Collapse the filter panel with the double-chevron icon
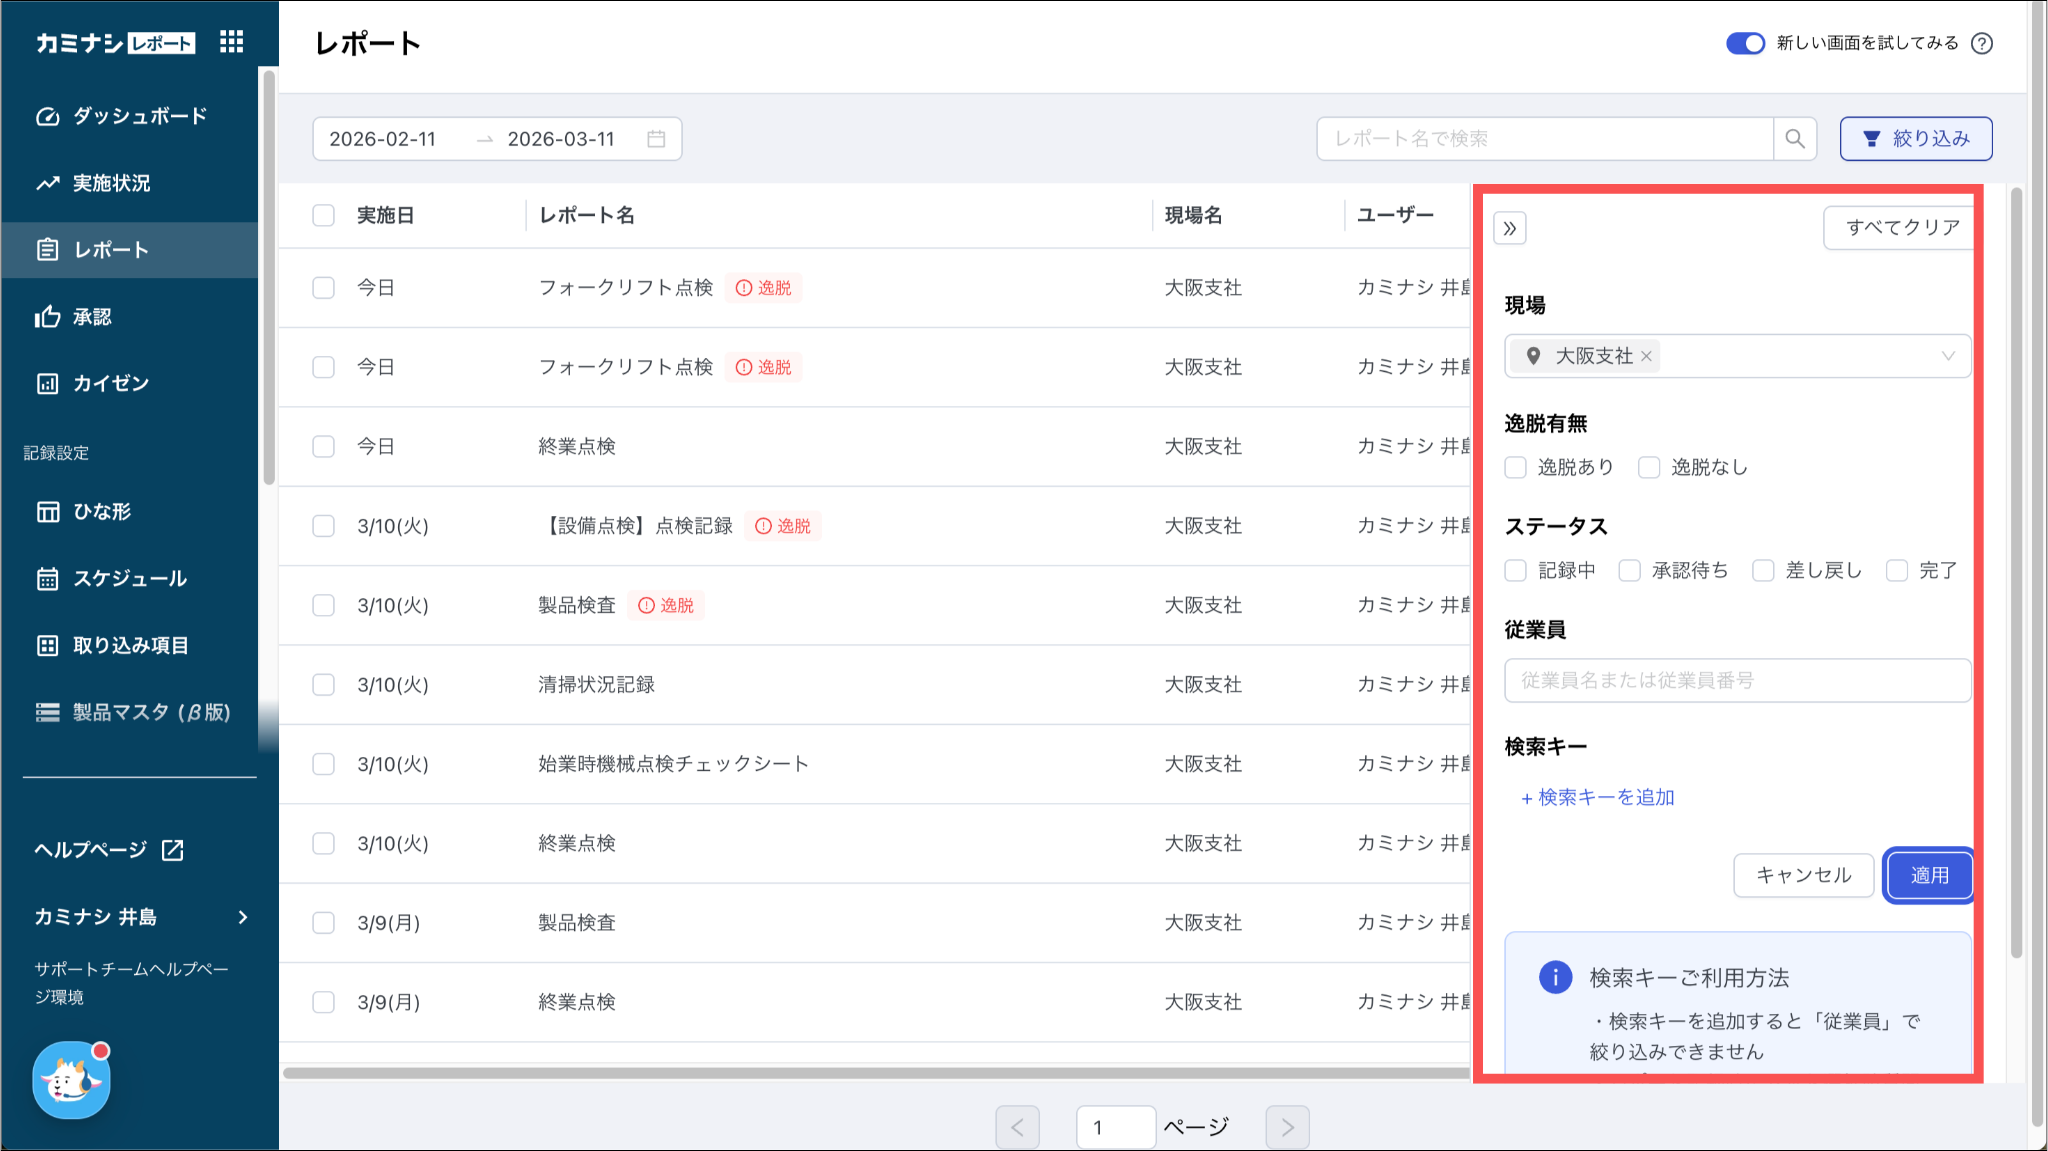 click(1510, 228)
